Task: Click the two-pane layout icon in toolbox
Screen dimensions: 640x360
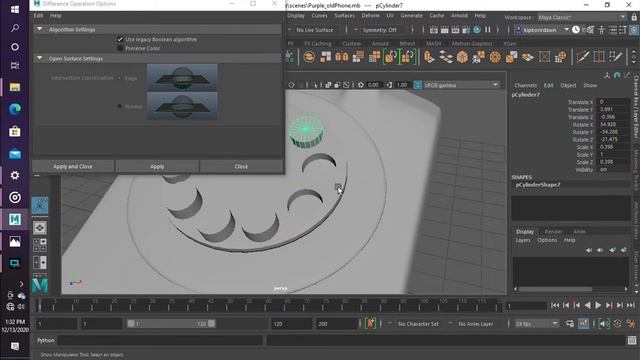Action: click(x=40, y=262)
